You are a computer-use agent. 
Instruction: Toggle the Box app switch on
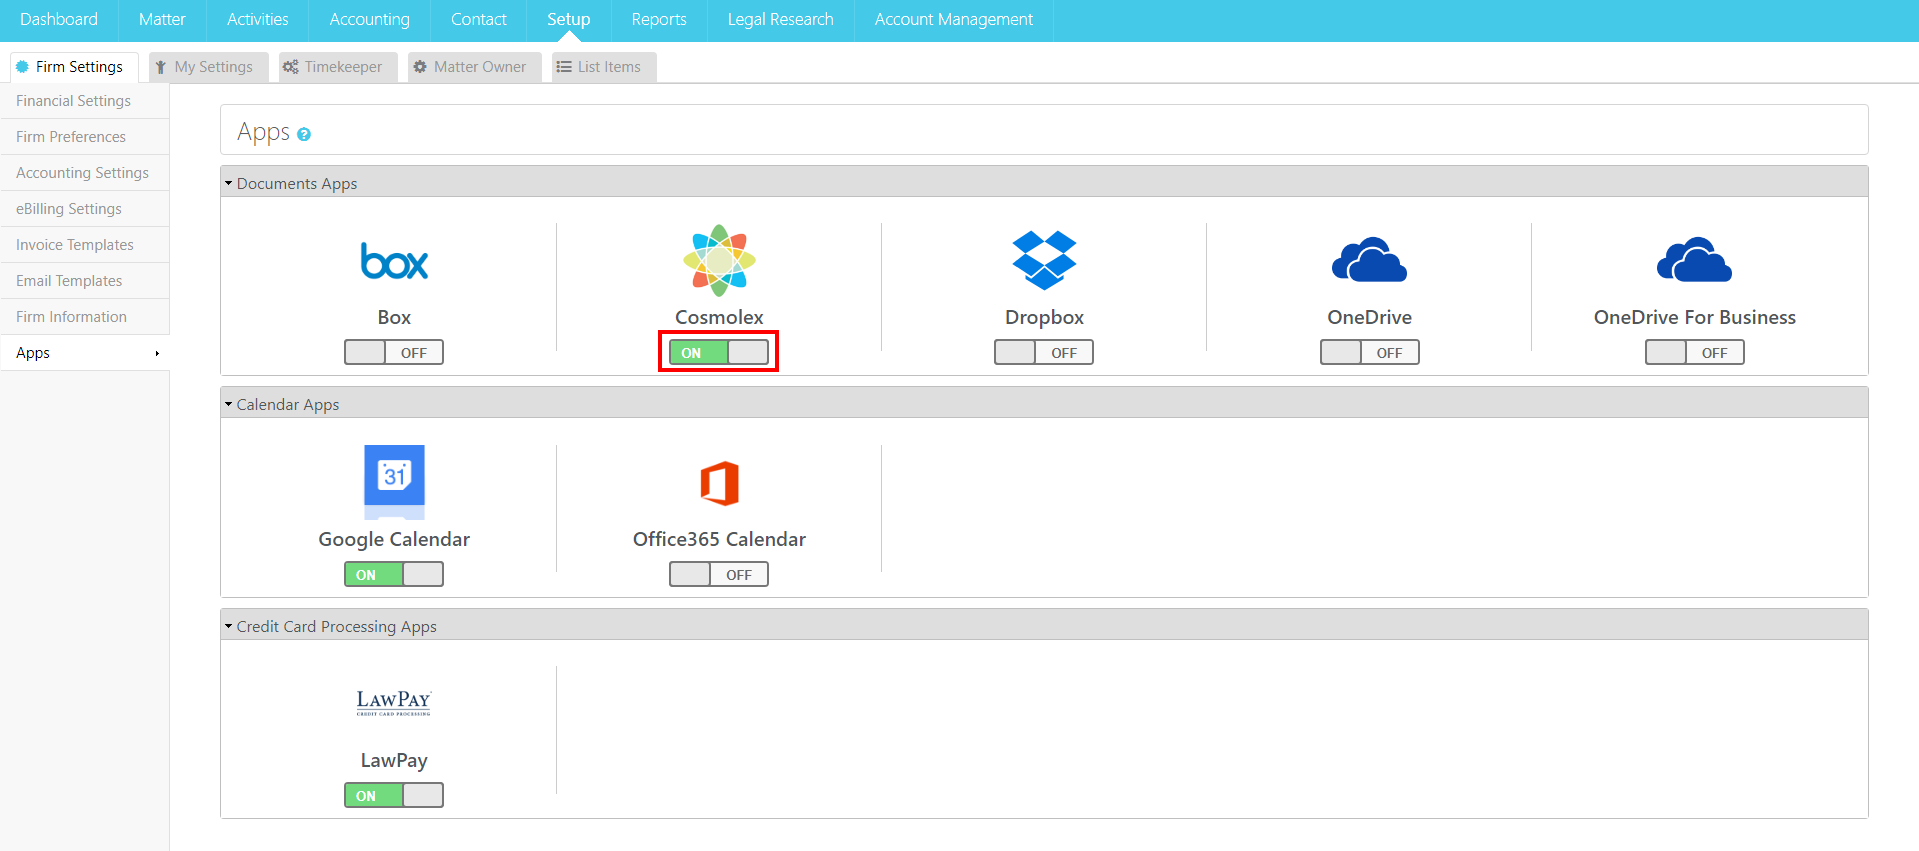(394, 352)
